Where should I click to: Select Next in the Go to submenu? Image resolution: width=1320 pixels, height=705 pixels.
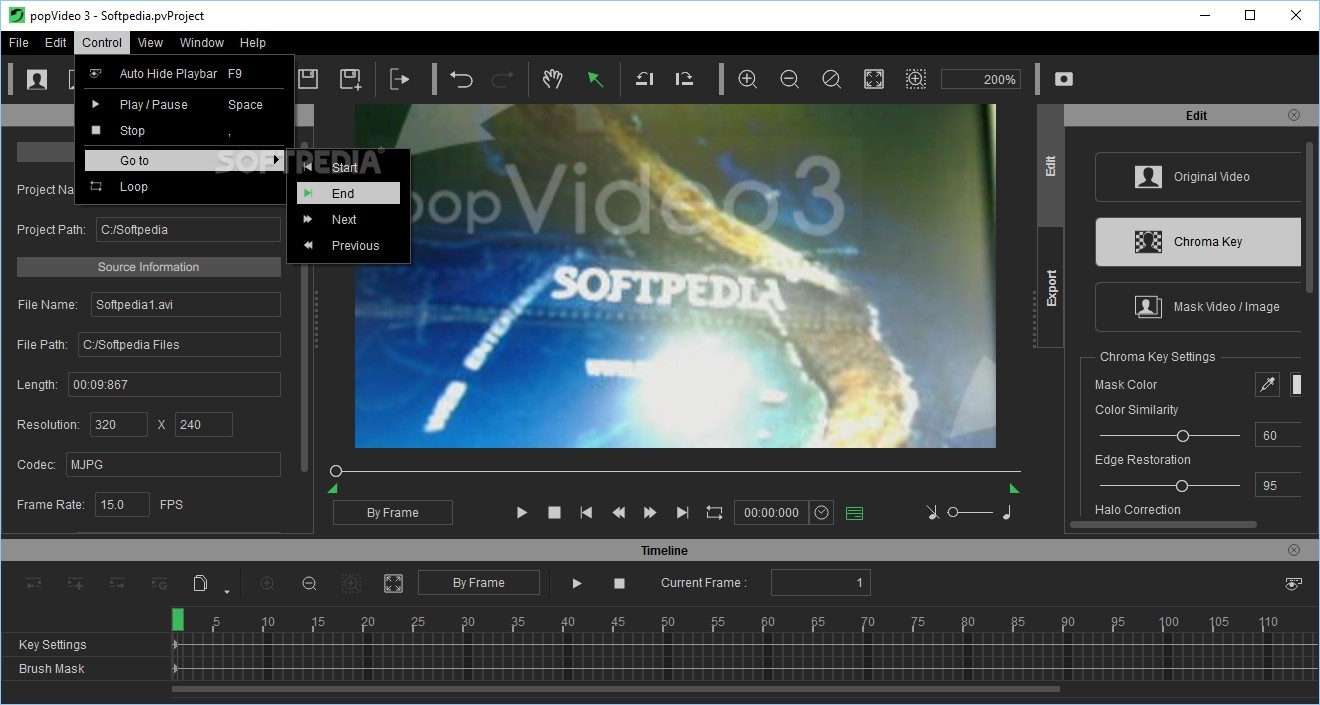coord(348,219)
